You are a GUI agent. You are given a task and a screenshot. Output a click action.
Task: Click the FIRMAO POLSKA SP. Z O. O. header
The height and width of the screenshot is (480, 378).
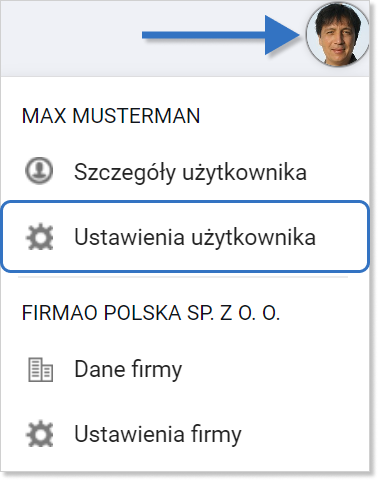click(151, 313)
